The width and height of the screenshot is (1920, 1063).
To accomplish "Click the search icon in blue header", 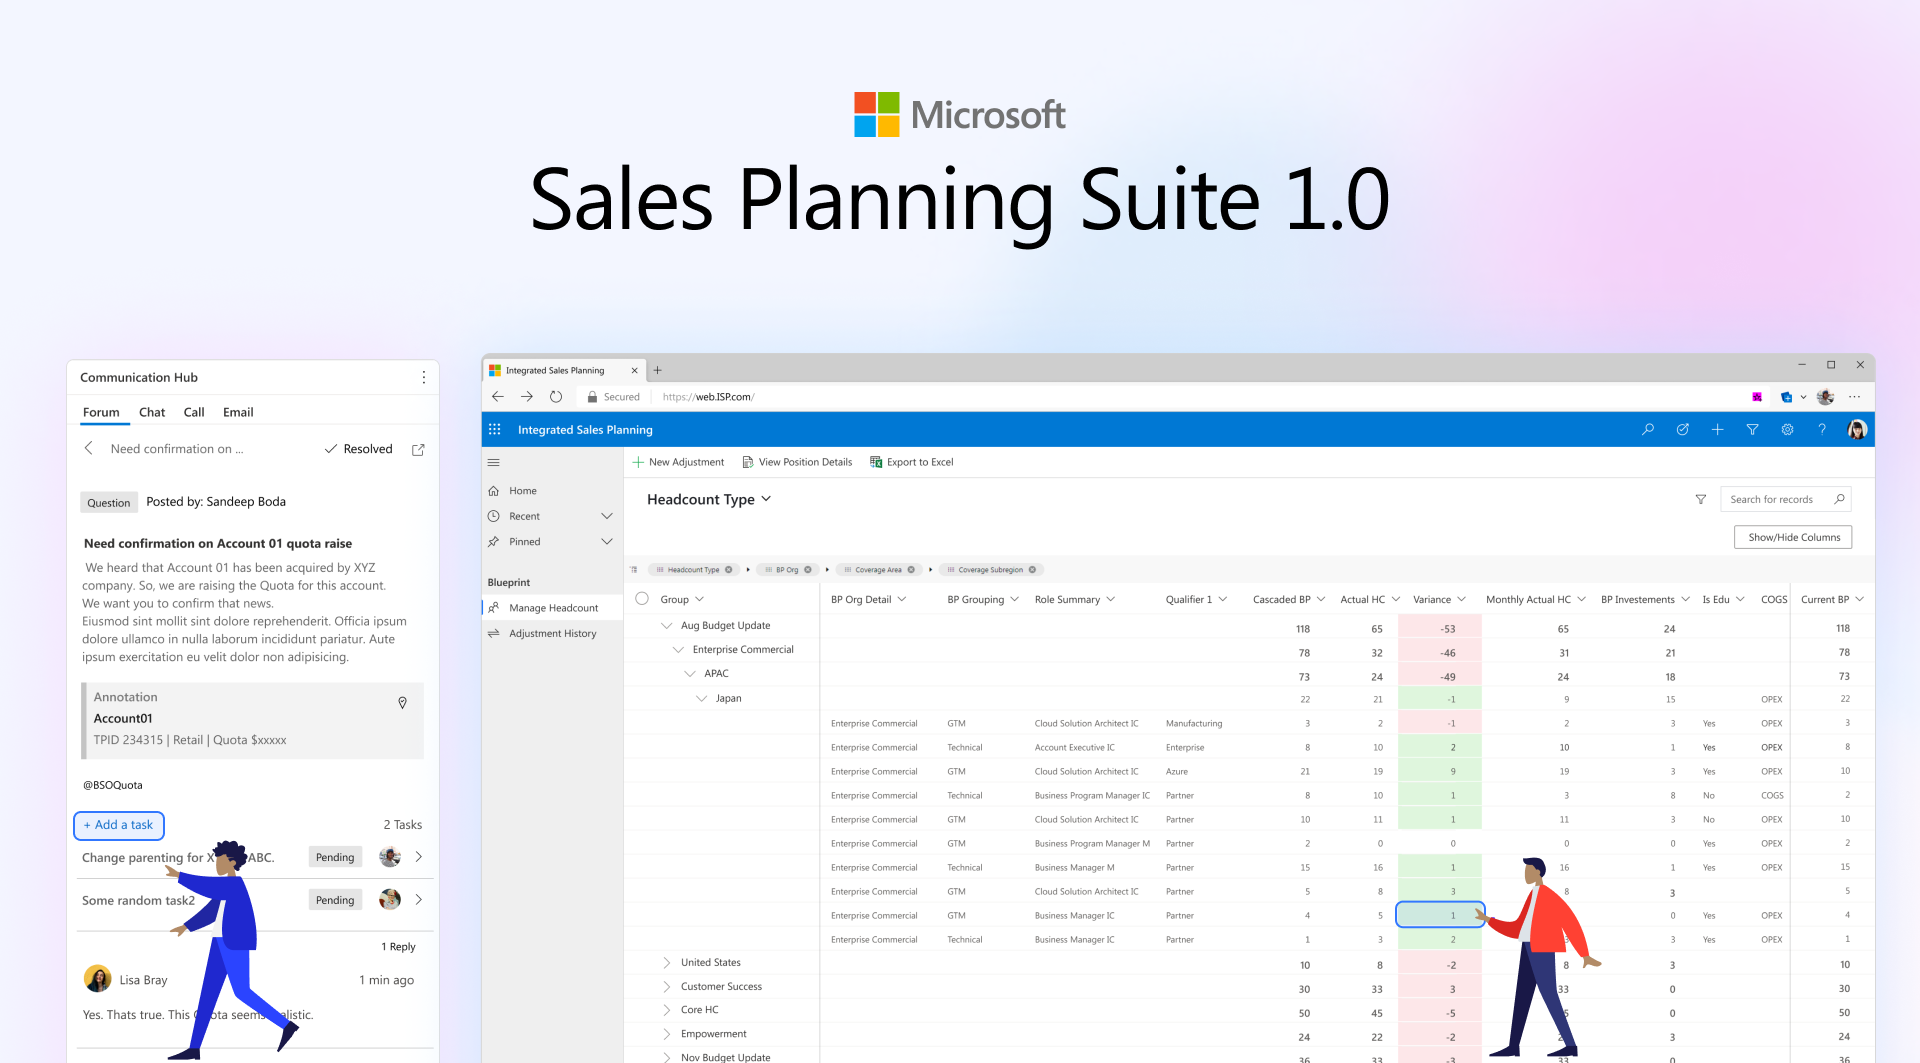I will click(x=1648, y=429).
